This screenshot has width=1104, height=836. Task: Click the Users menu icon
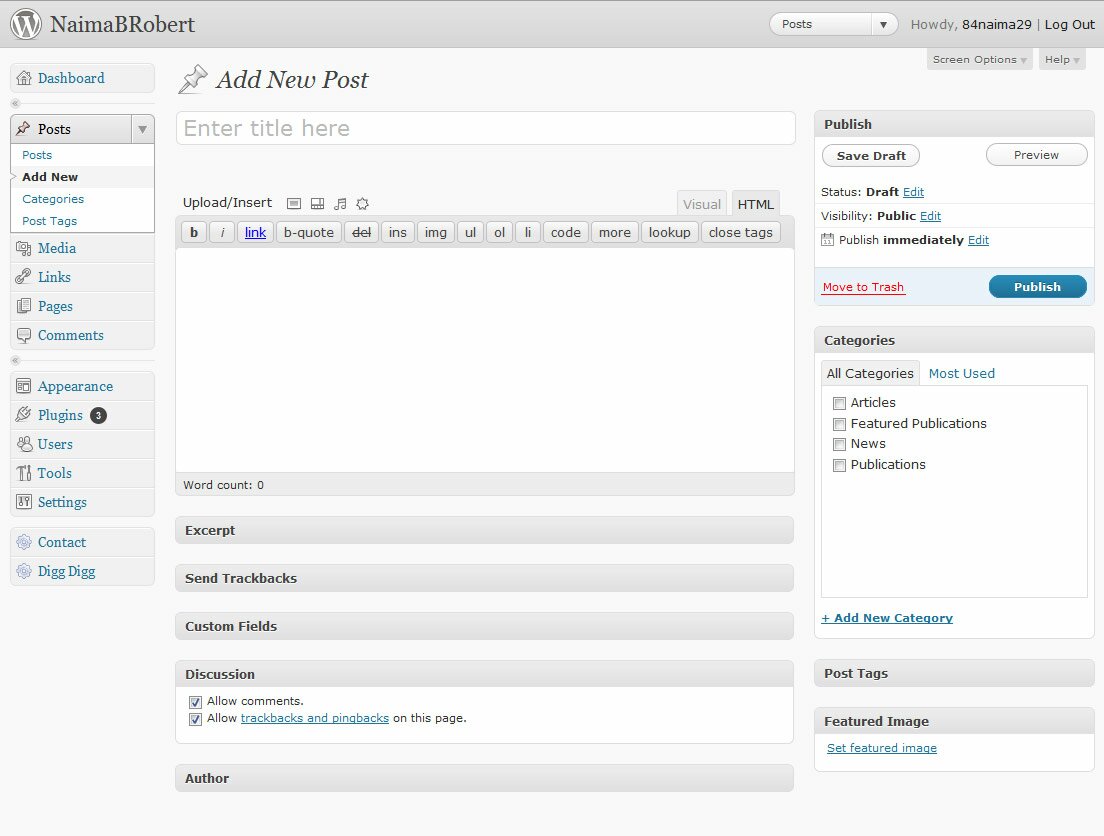pyautogui.click(x=24, y=444)
